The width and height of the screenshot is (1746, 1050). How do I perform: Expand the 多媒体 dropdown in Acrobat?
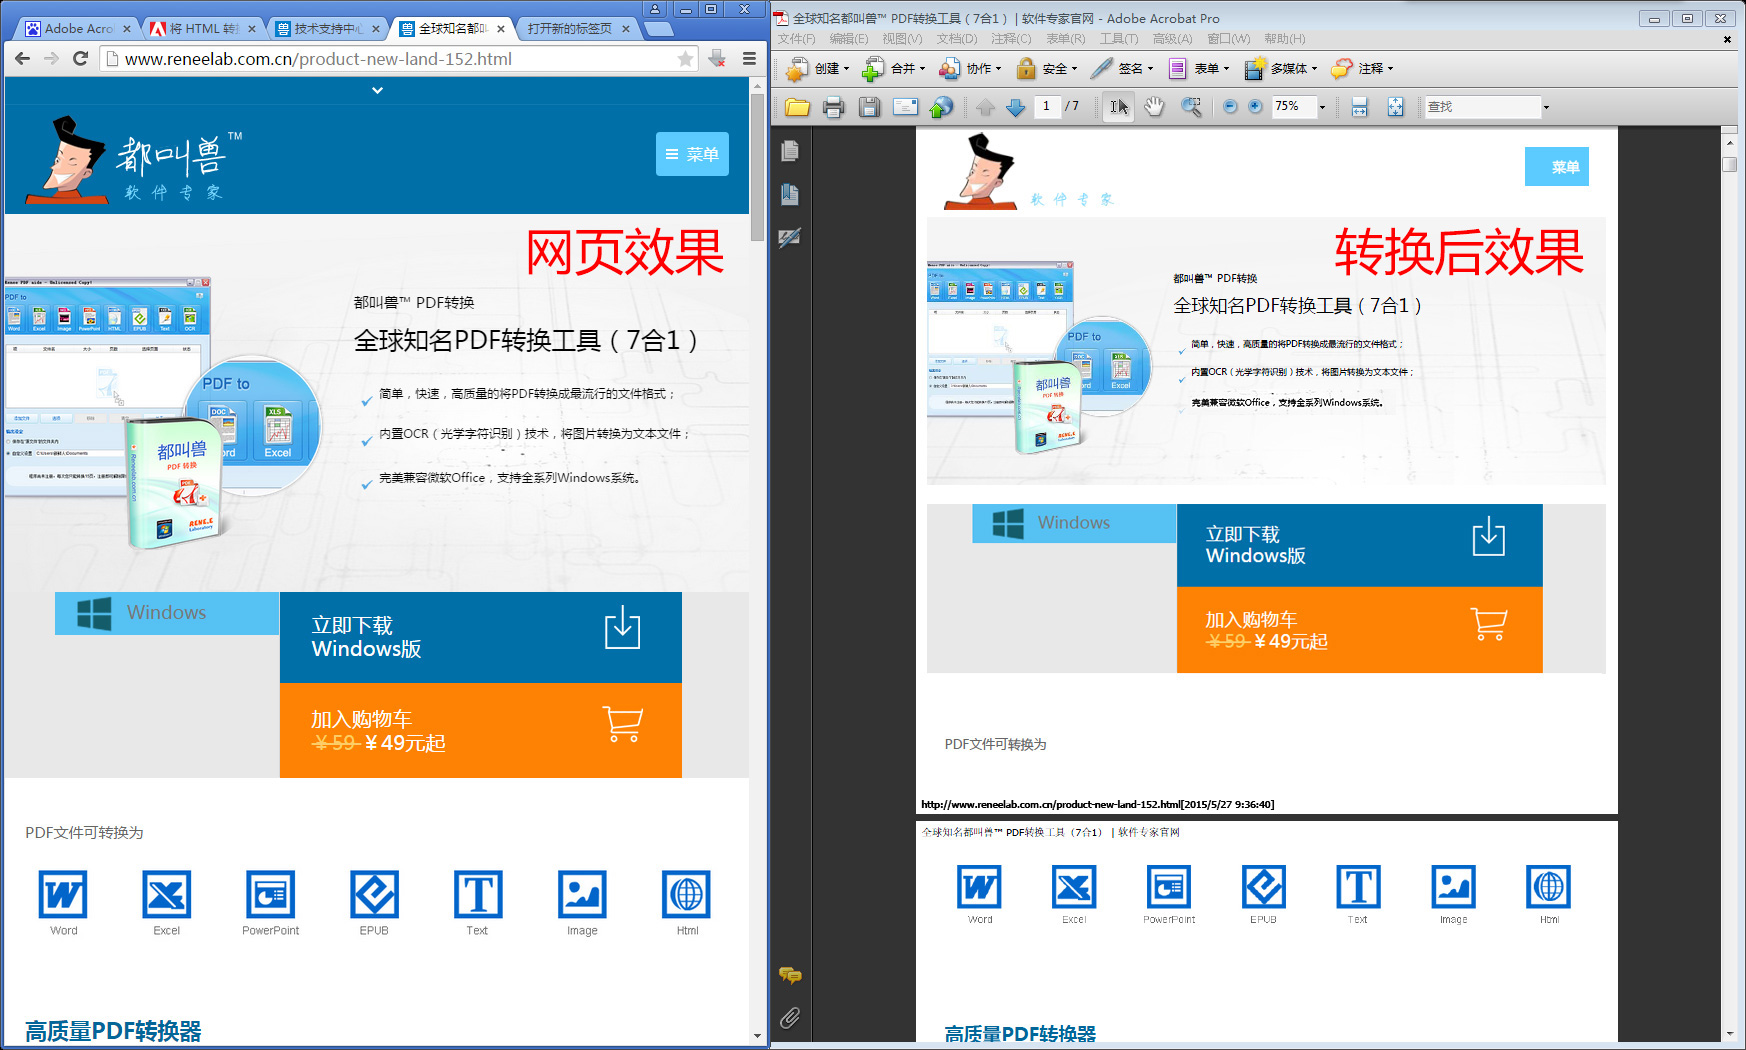1314,69
